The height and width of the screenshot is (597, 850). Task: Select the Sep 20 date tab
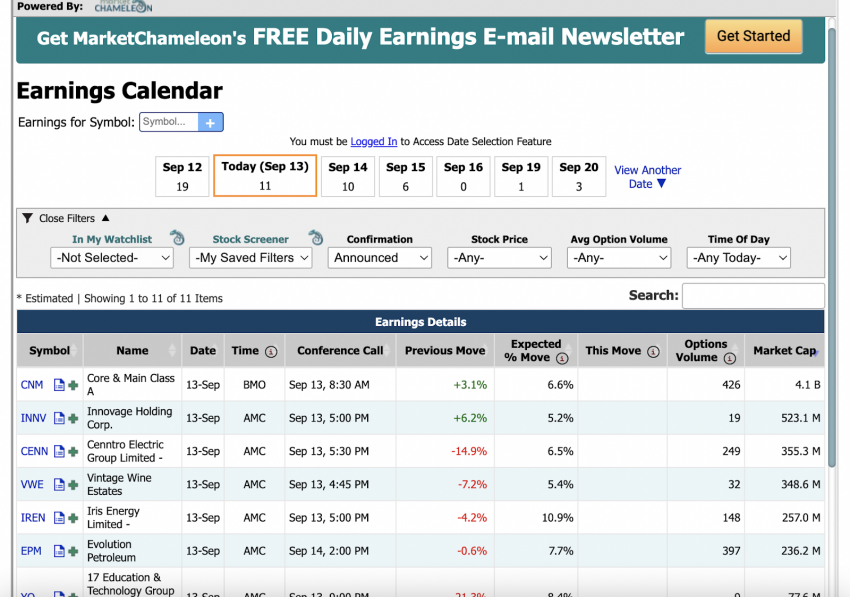click(x=579, y=177)
